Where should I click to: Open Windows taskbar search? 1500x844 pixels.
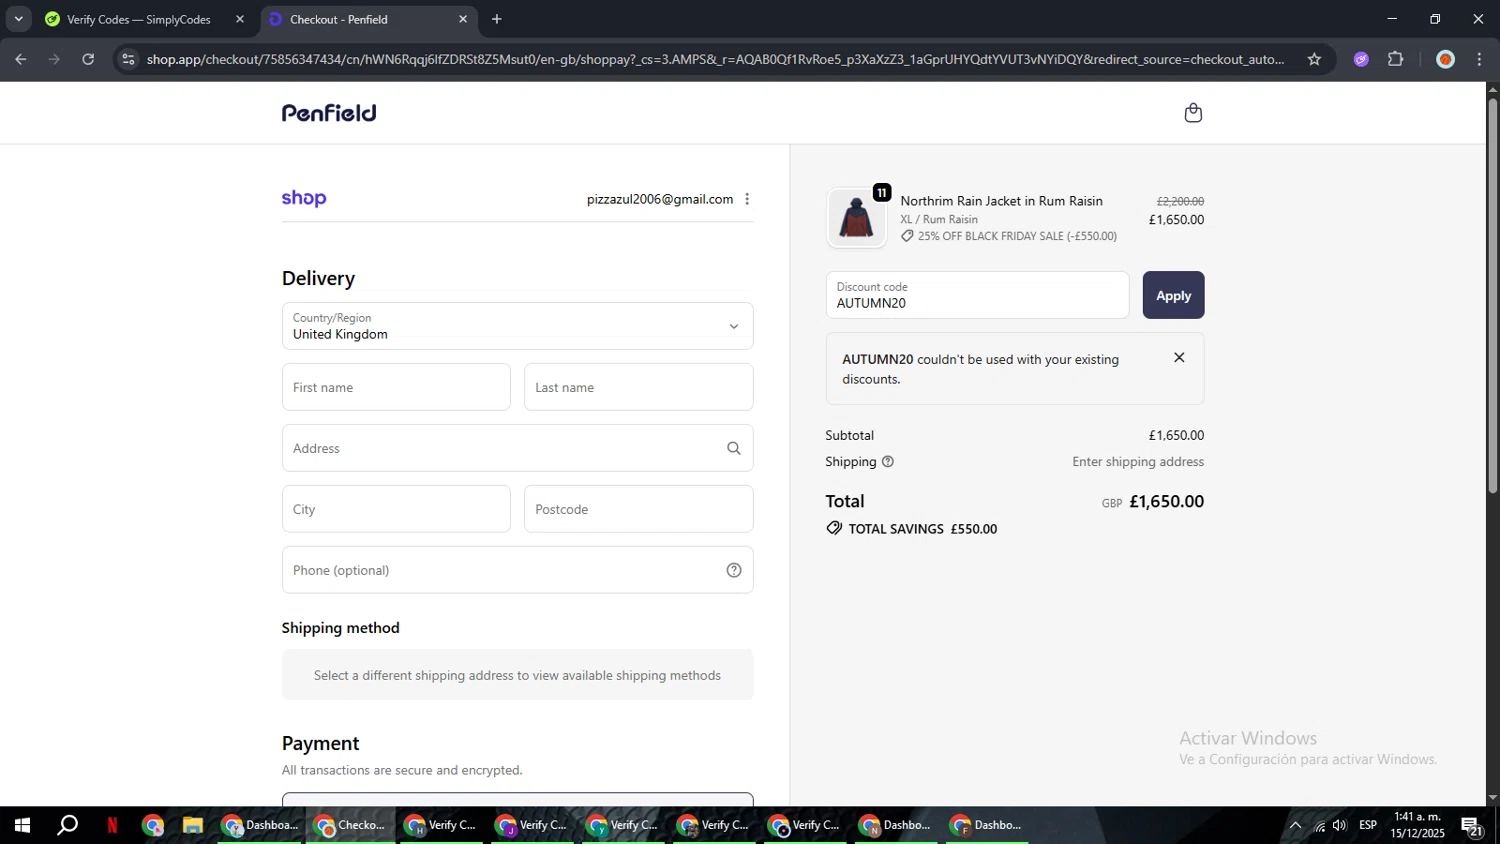[67, 825]
